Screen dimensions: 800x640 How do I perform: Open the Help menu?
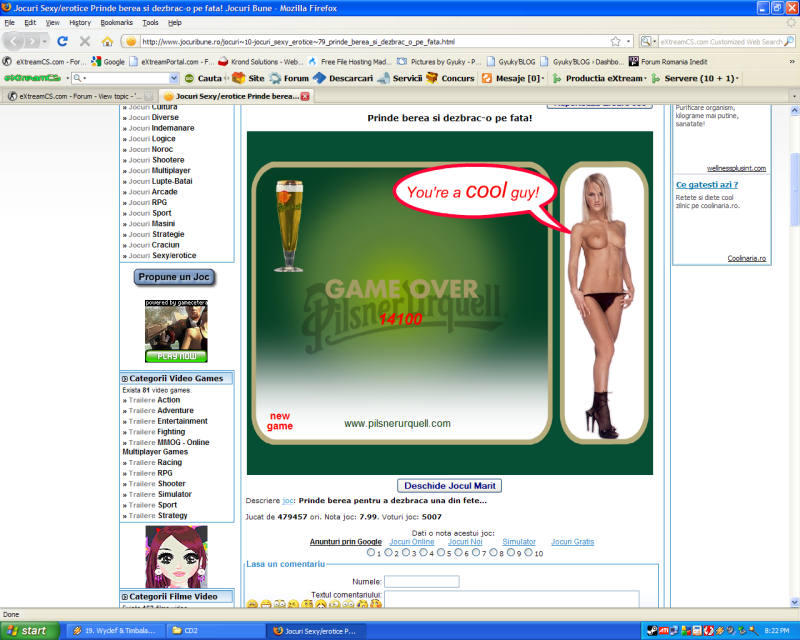(x=174, y=22)
